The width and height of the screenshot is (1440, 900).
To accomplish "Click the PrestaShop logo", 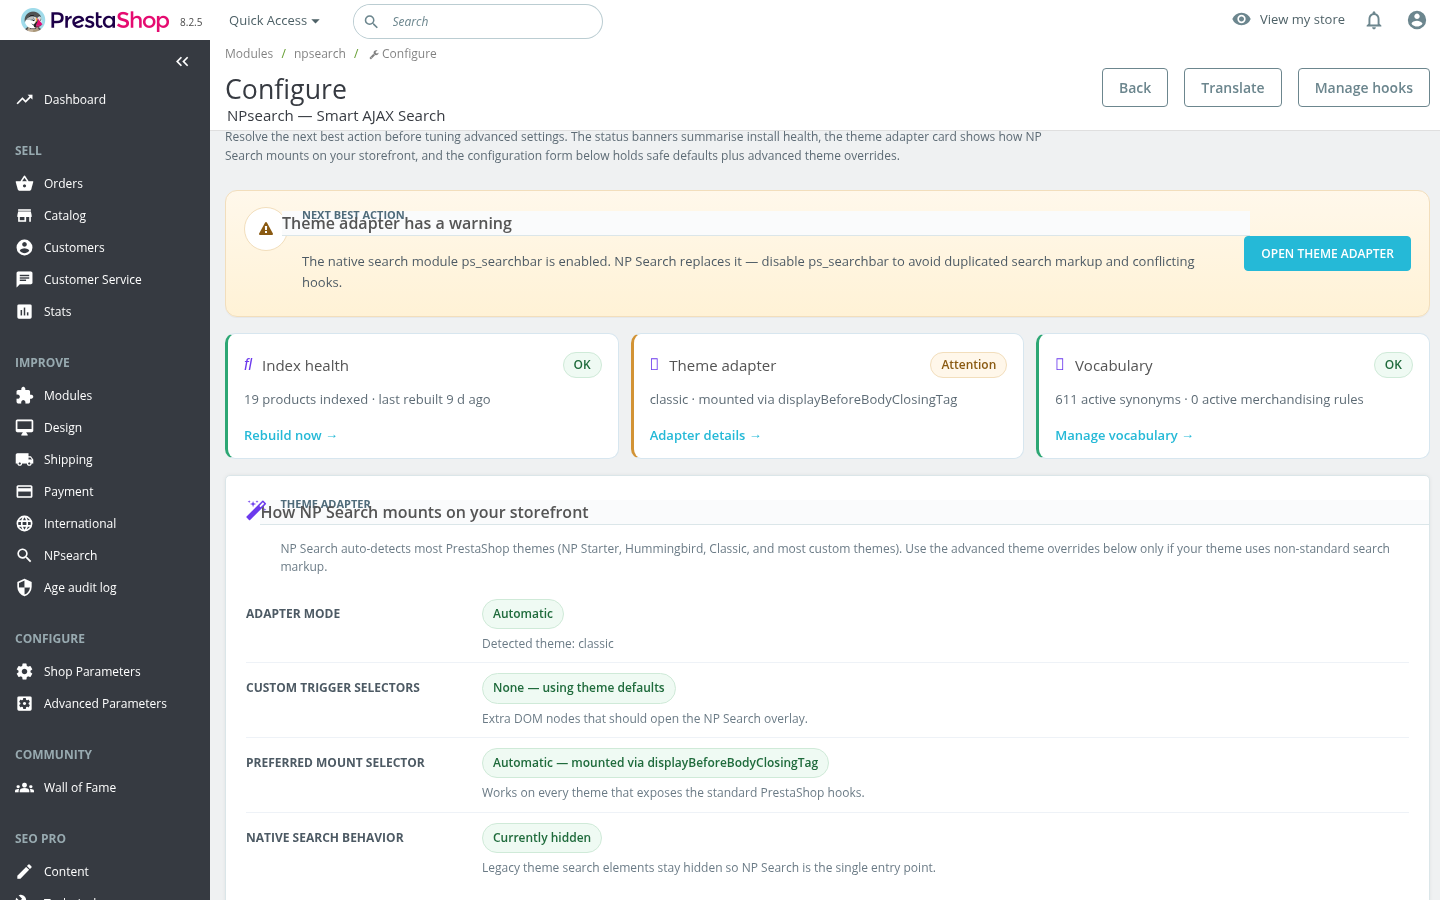I will 95,20.
